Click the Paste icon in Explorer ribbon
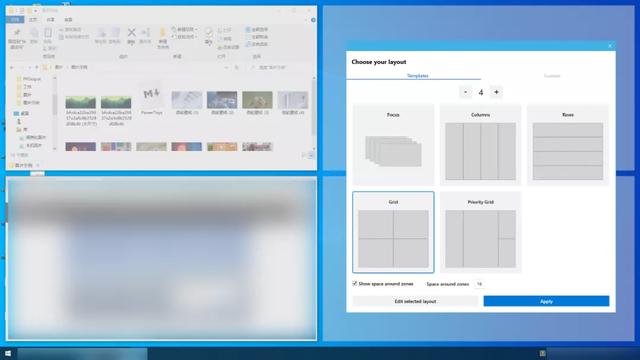The width and height of the screenshot is (640, 360). coord(48,33)
